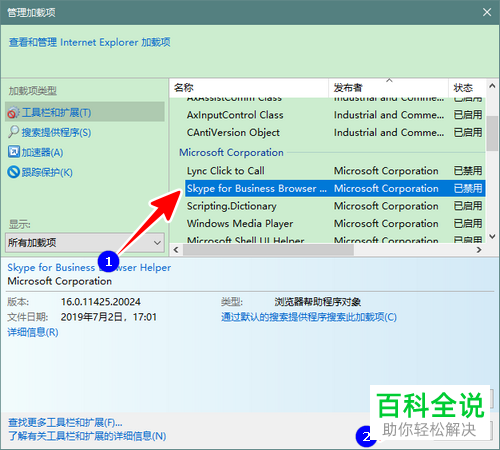Screen dimensions: 500x450
Task: Open 查找更多工具栏和扩展(F)... link
Action: tap(65, 423)
